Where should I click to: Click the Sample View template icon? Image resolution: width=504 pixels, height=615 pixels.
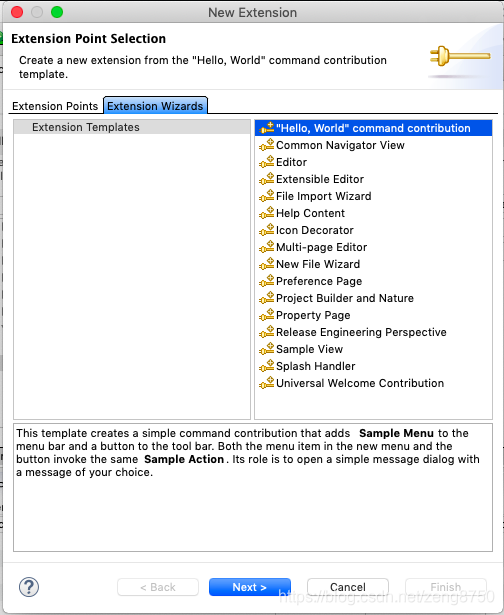(x=267, y=349)
